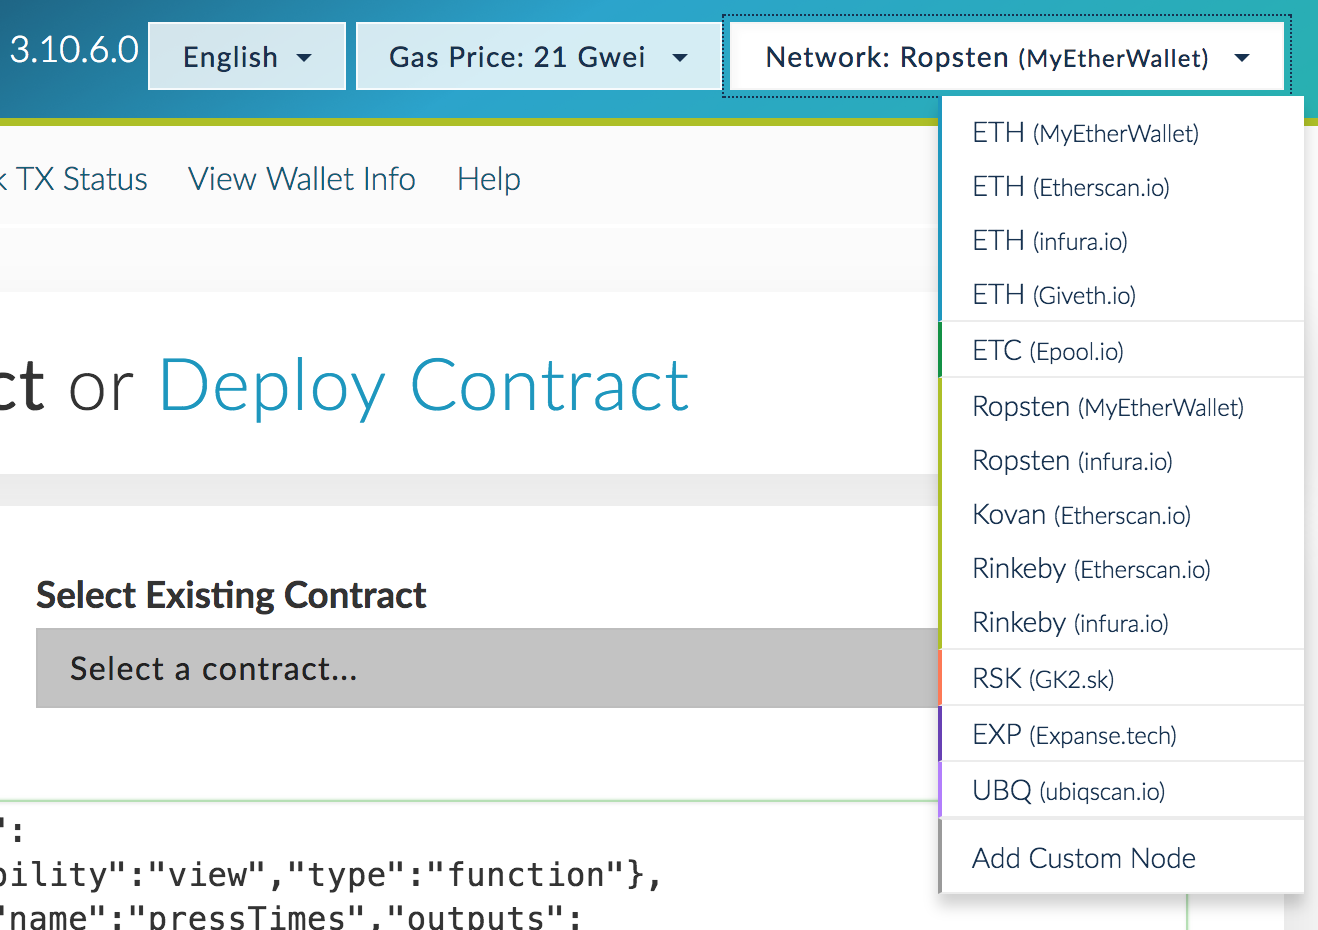
Task: Select Ropsten (MyEtherWallet) network option
Action: click(x=1123, y=407)
